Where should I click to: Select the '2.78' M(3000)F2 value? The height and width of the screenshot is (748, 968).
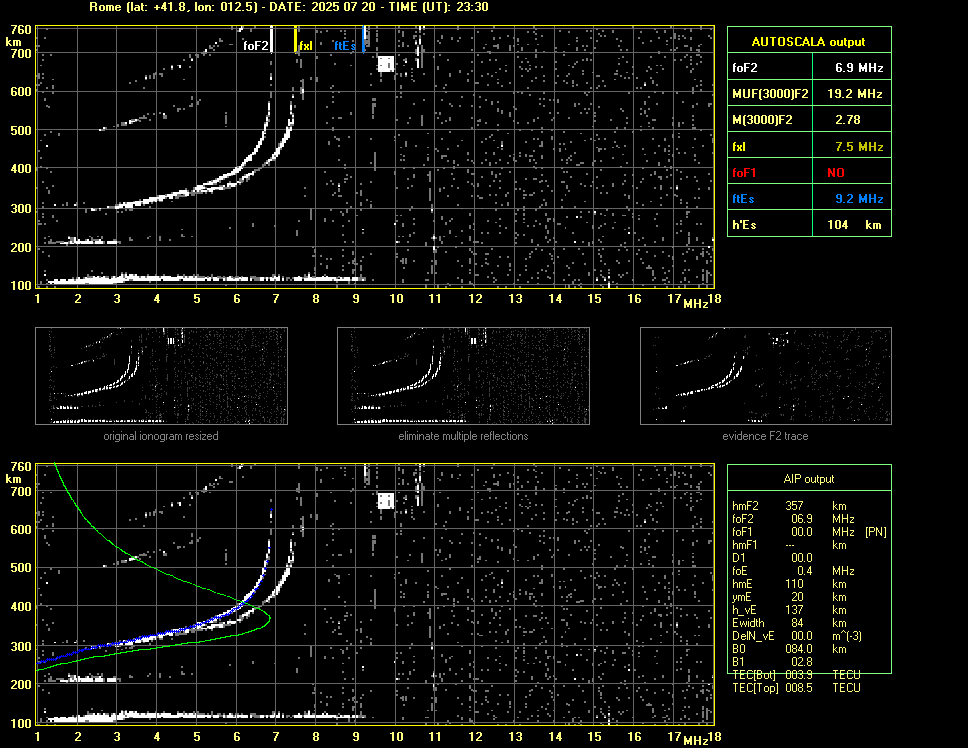point(848,120)
